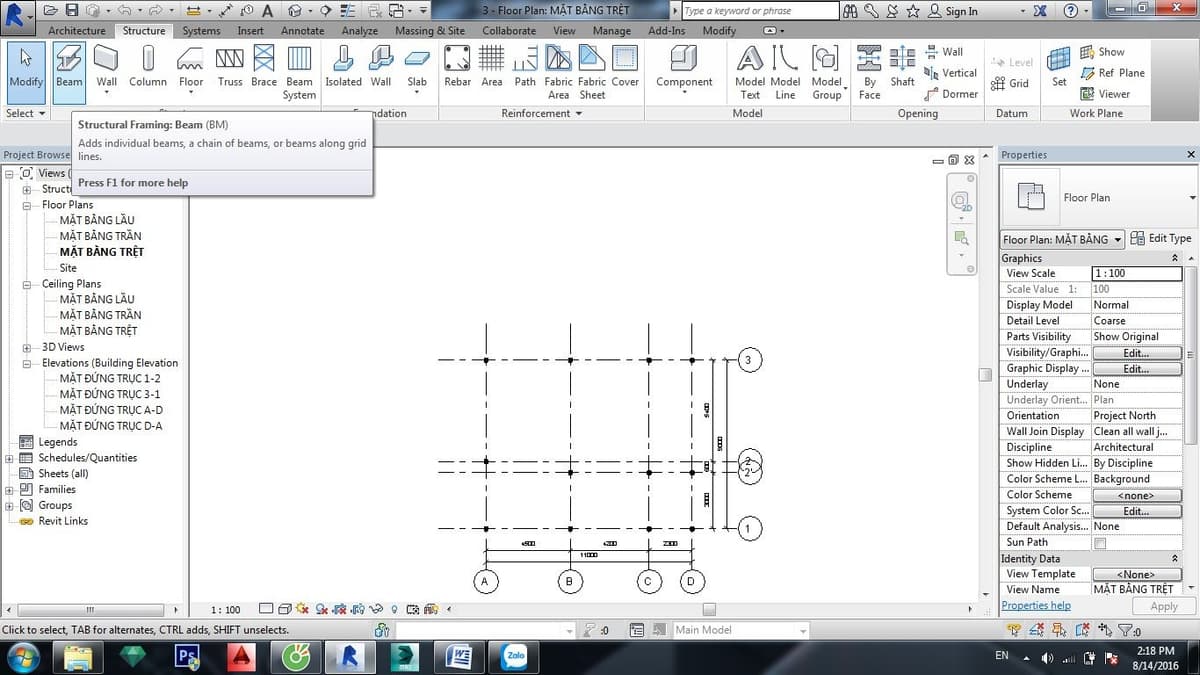Click the Dormer opening tool
Screen dimensions: 1200x675
951,94
